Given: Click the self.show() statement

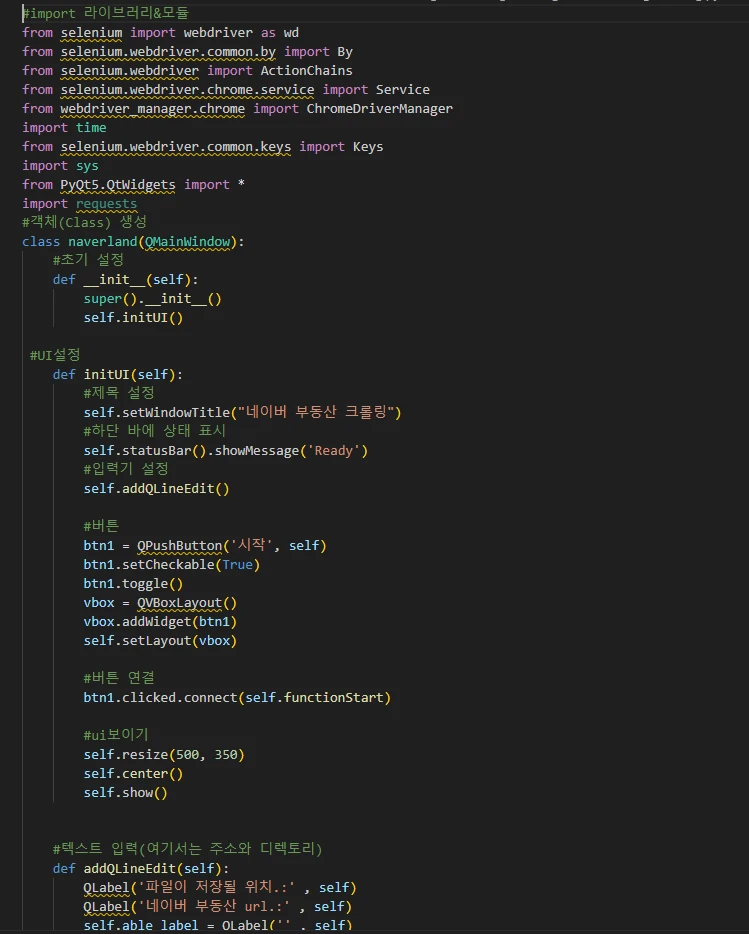Looking at the screenshot, I should coord(125,792).
